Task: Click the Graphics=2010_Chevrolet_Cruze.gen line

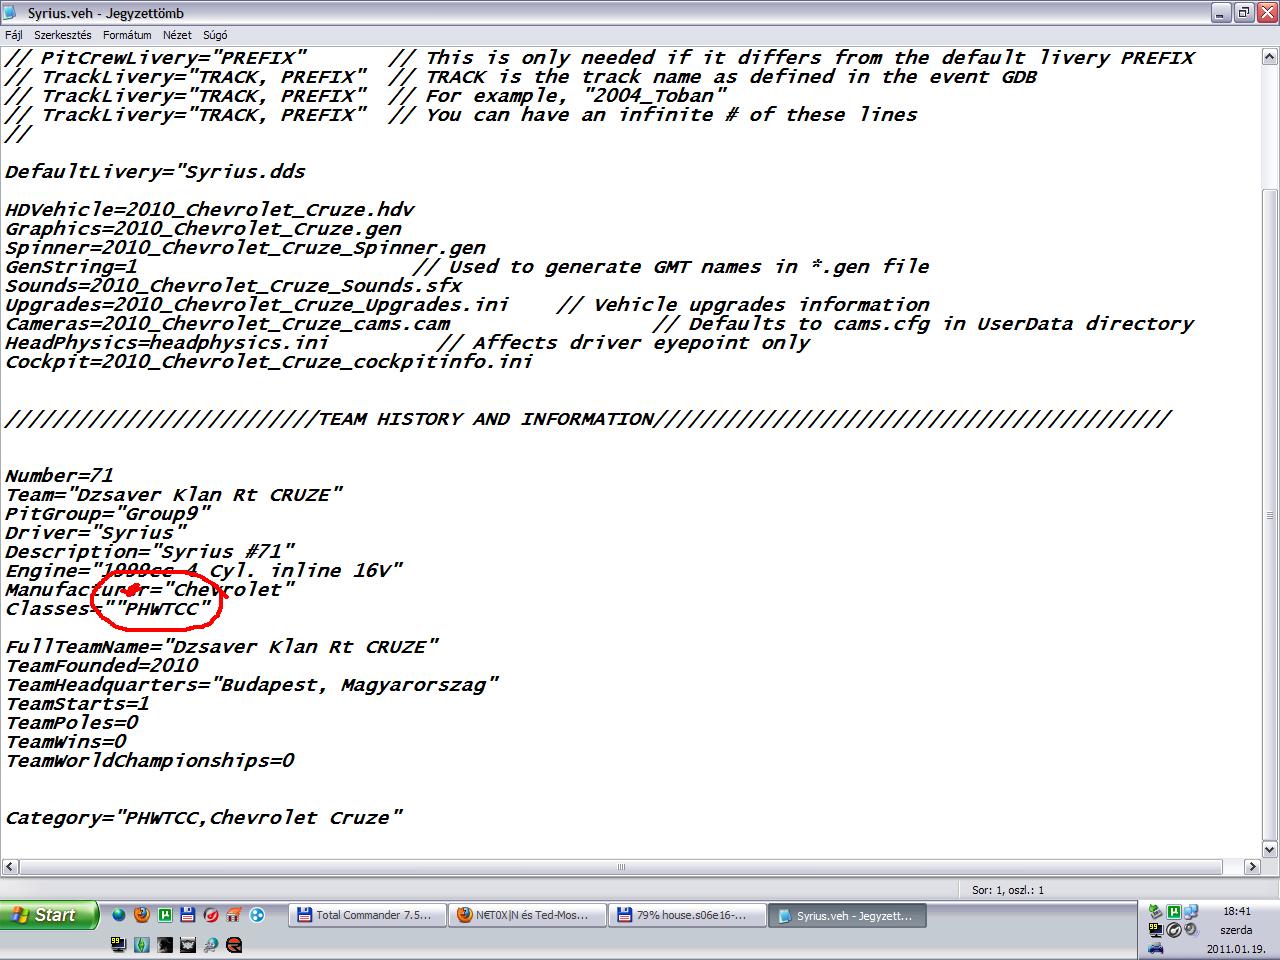Action: point(203,229)
